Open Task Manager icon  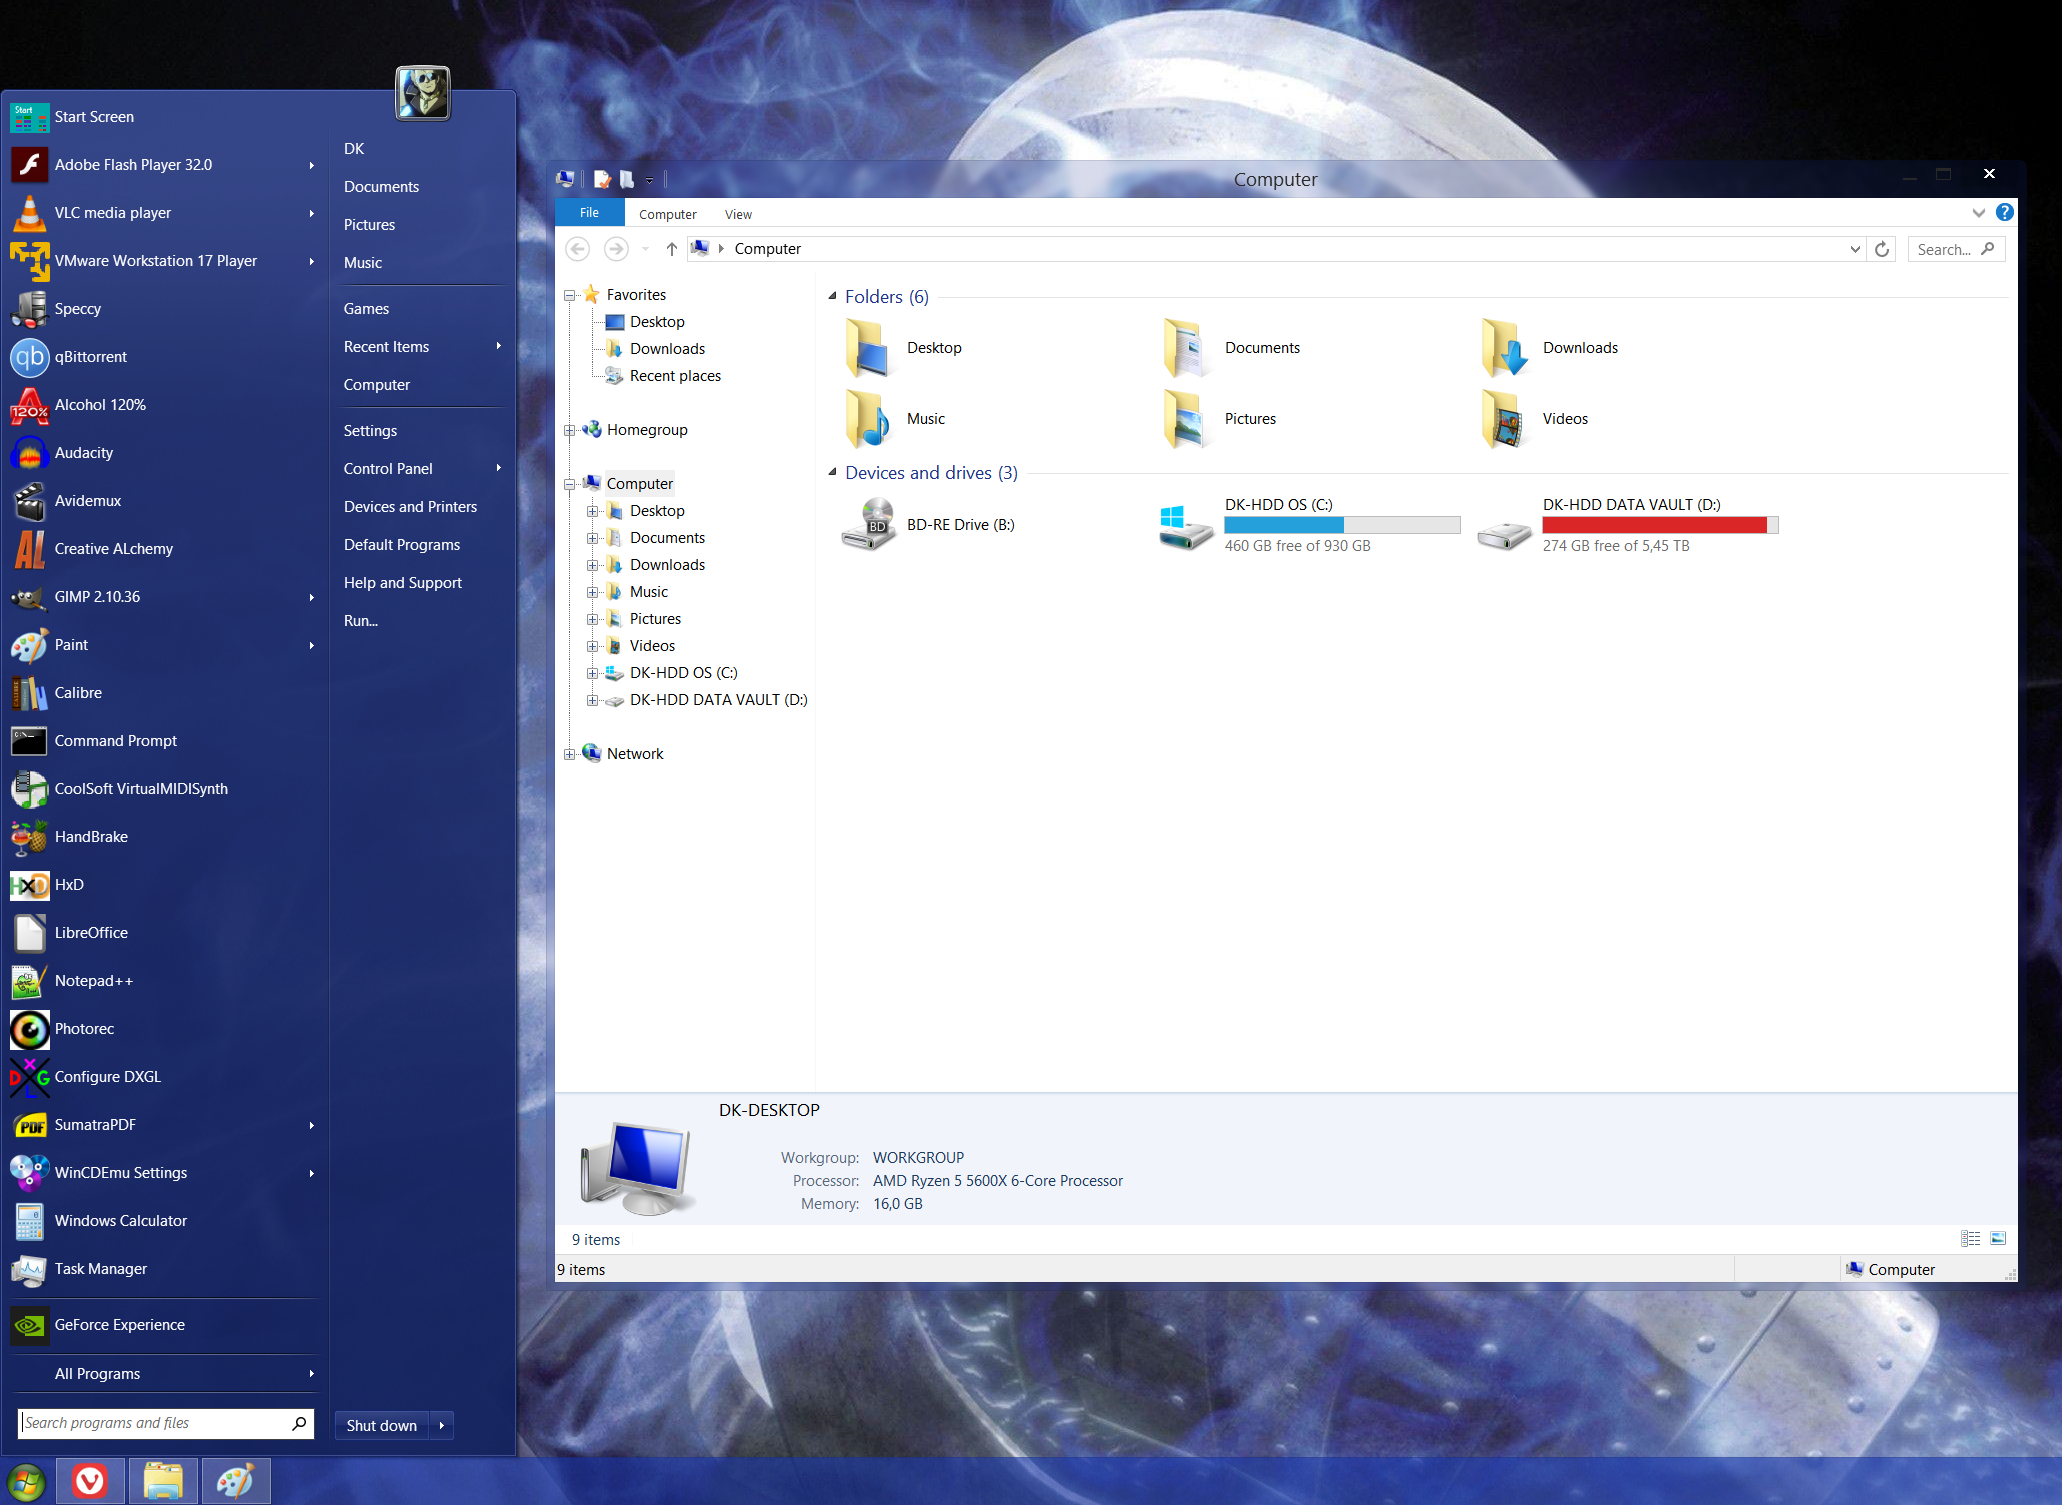[x=29, y=1269]
